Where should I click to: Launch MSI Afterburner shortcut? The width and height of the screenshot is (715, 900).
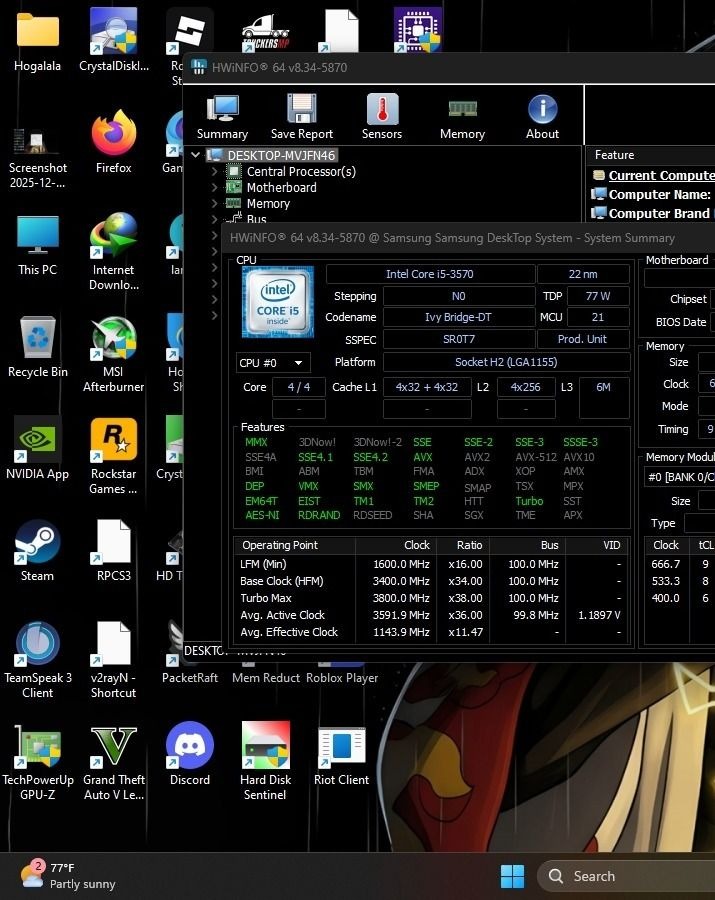pos(114,354)
